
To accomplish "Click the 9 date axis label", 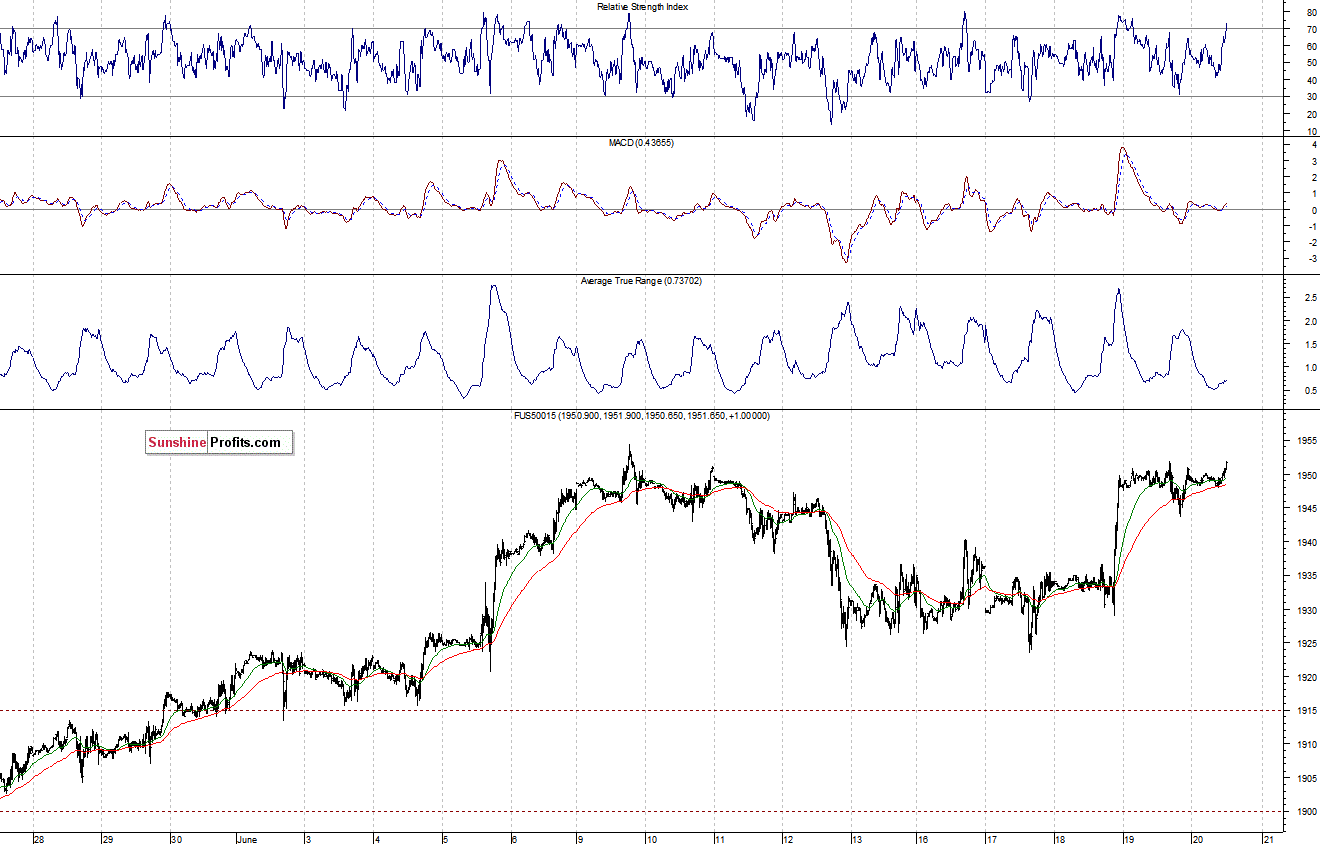I will (x=581, y=838).
